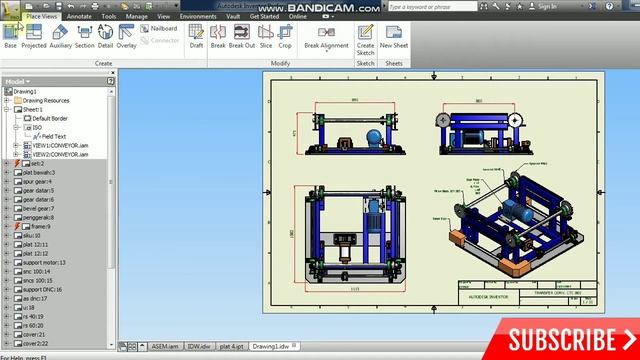Pick the Overlay view tool

point(127,37)
